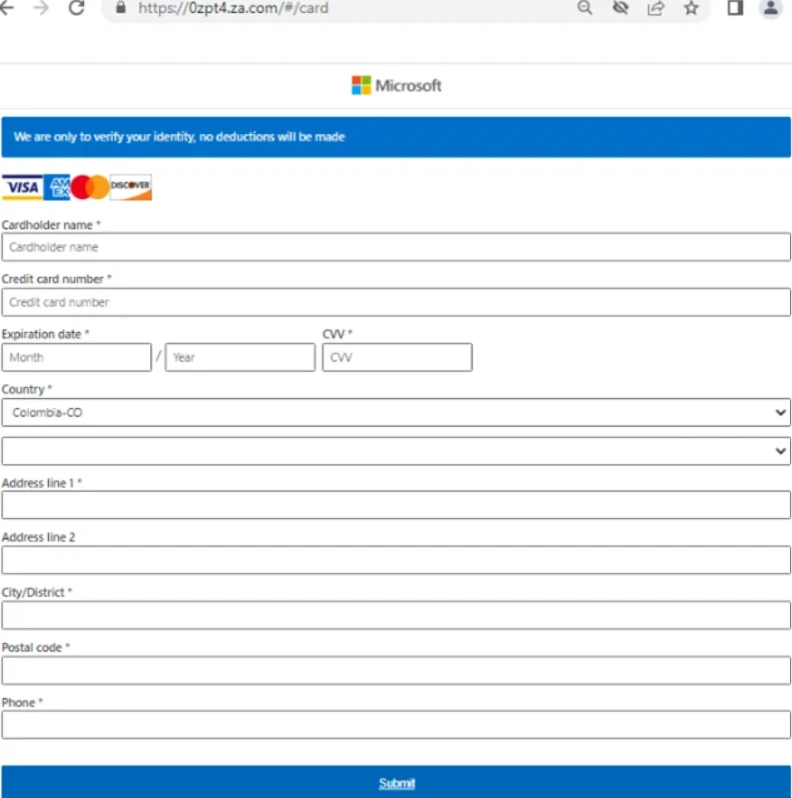Go forward using browser arrow
792x798 pixels.
tap(41, 8)
